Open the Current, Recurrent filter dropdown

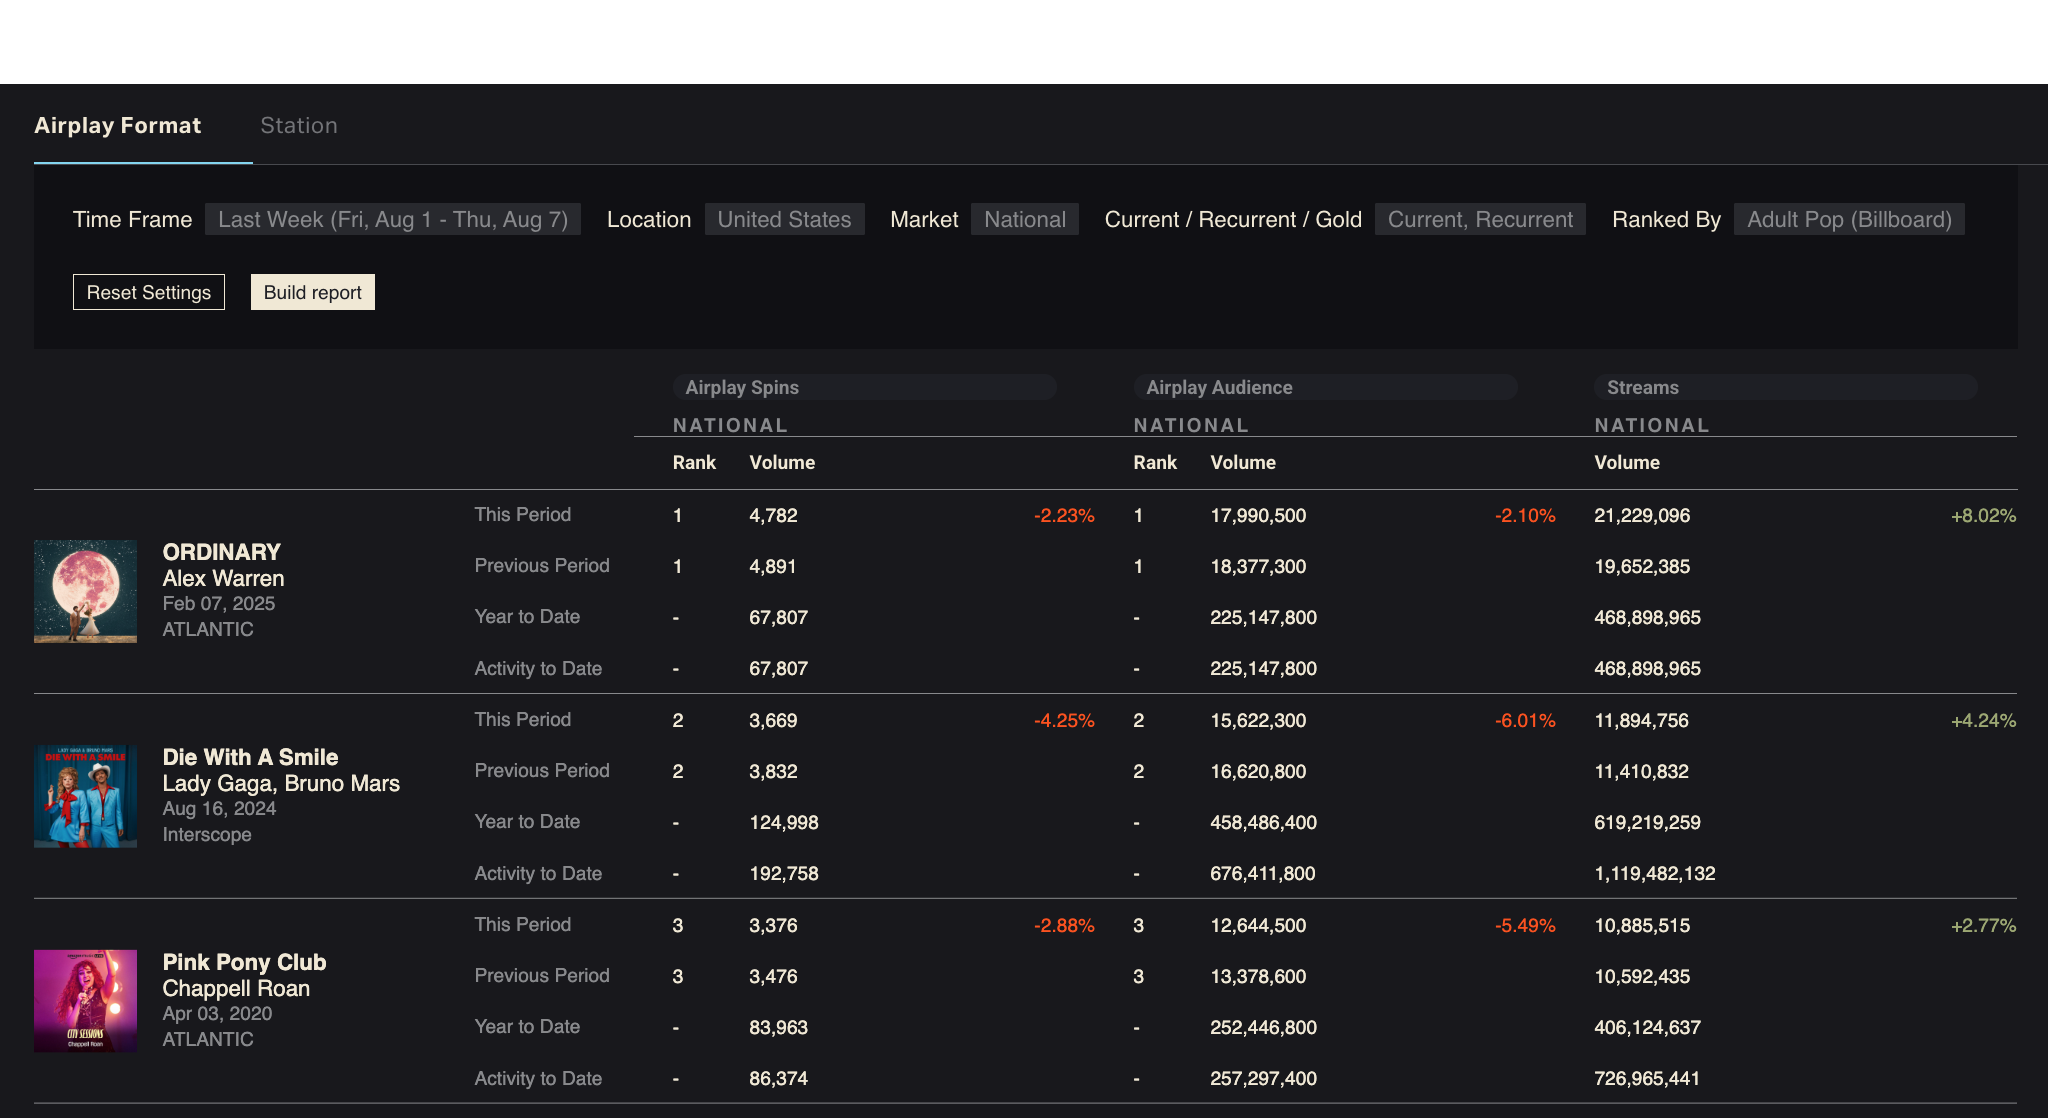(x=1479, y=219)
